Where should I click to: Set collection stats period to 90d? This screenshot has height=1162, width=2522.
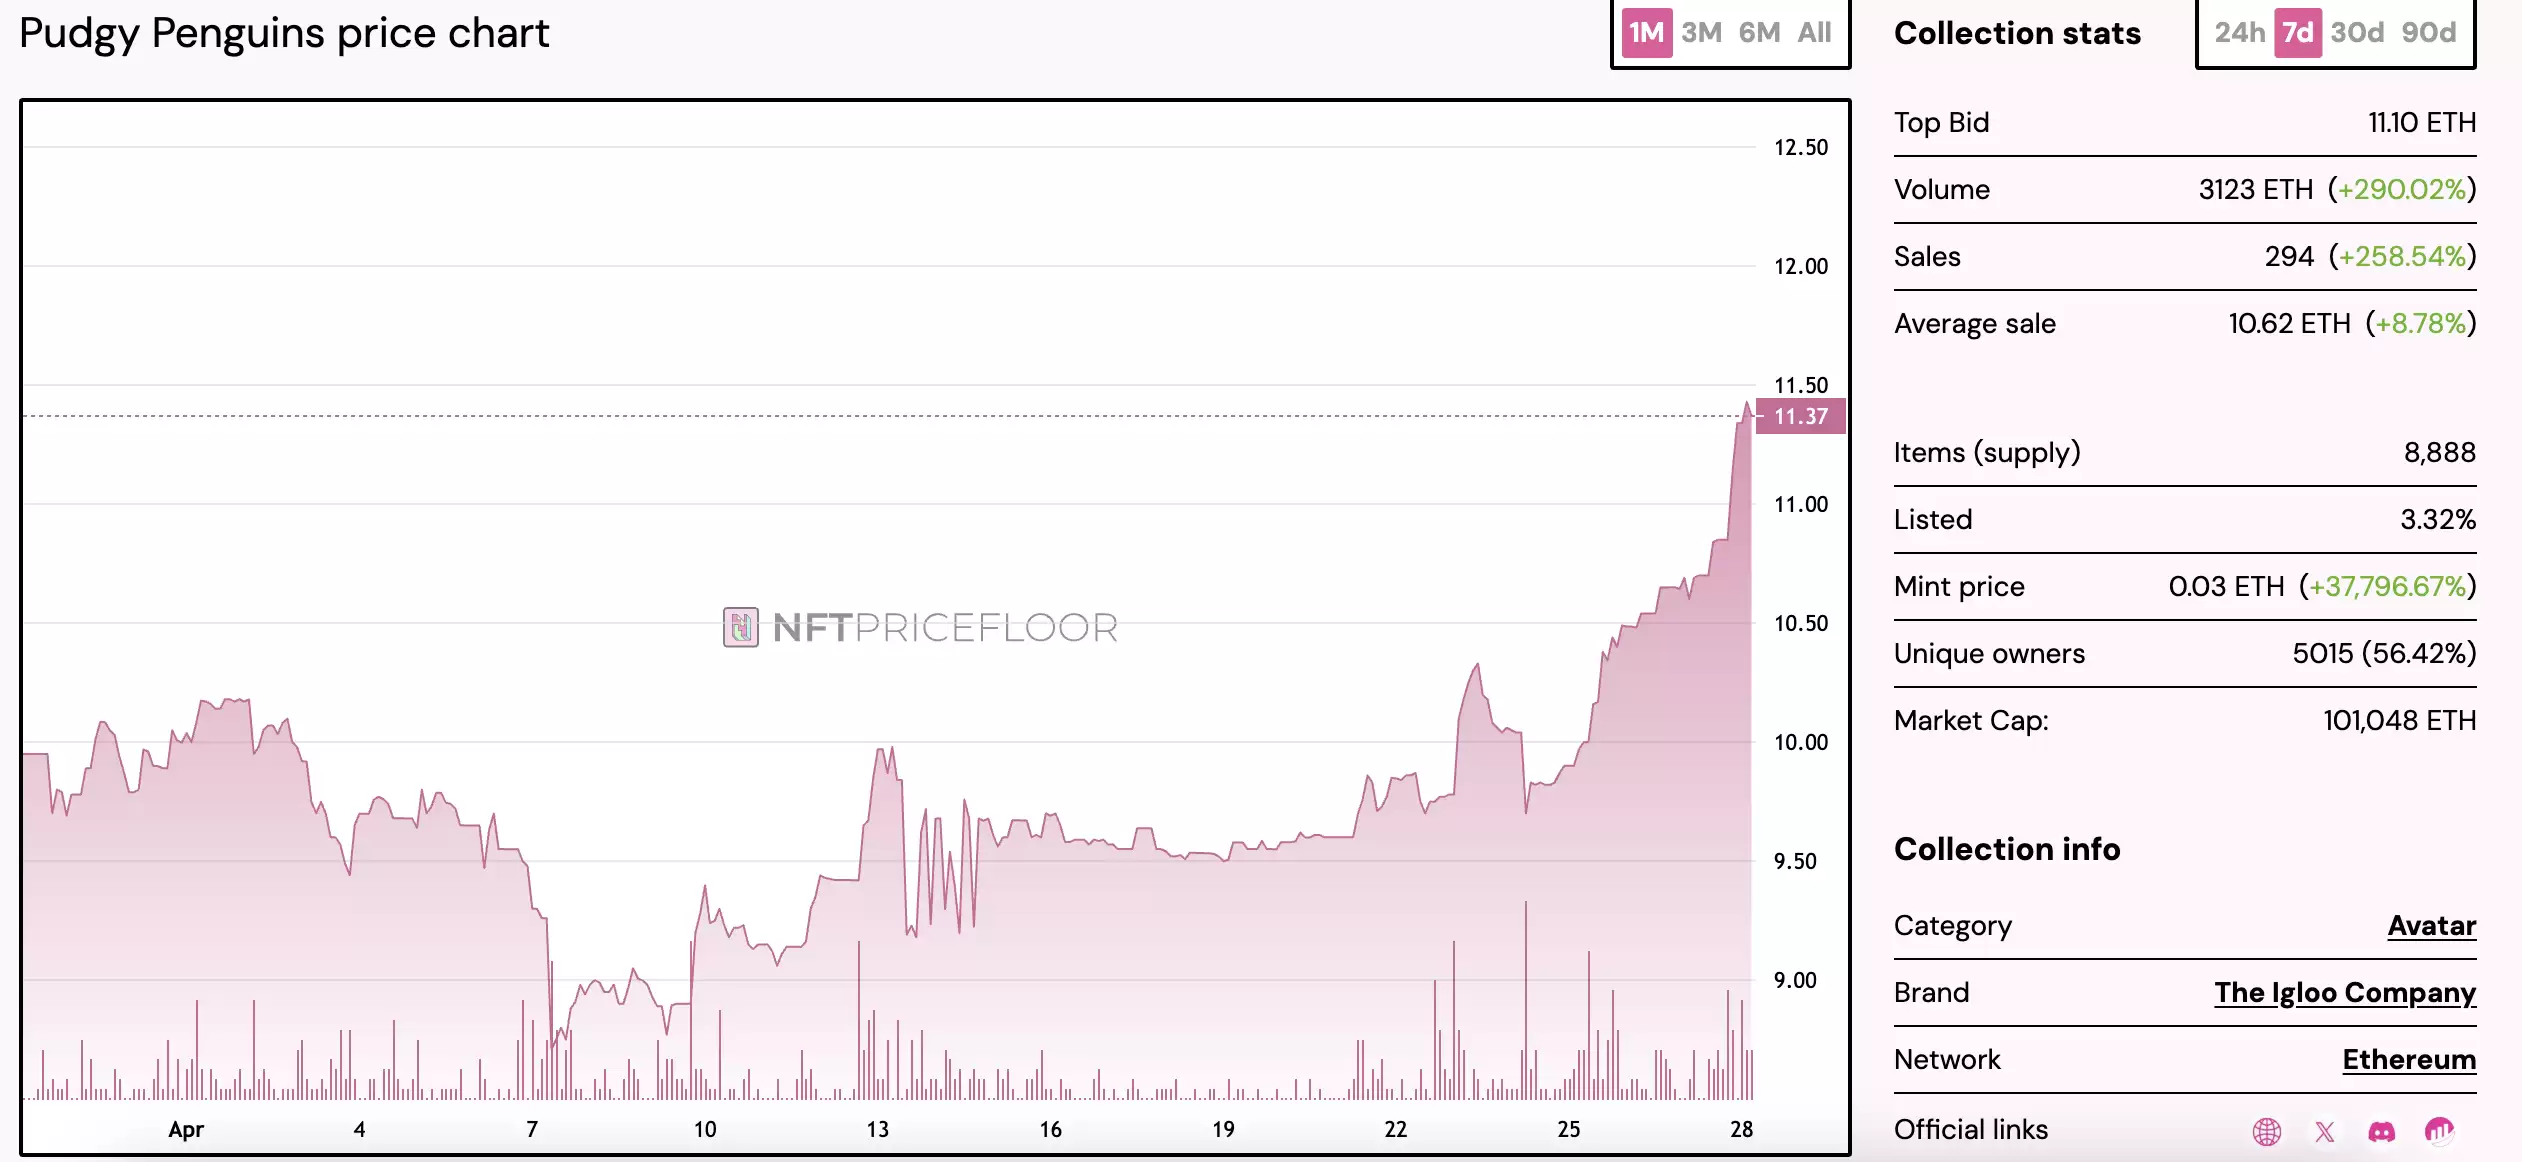point(2428,33)
